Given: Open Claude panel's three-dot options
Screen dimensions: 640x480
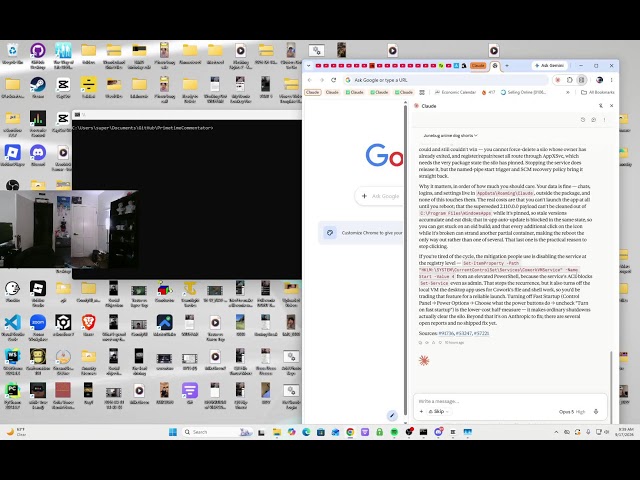Looking at the screenshot, I should click(604, 120).
